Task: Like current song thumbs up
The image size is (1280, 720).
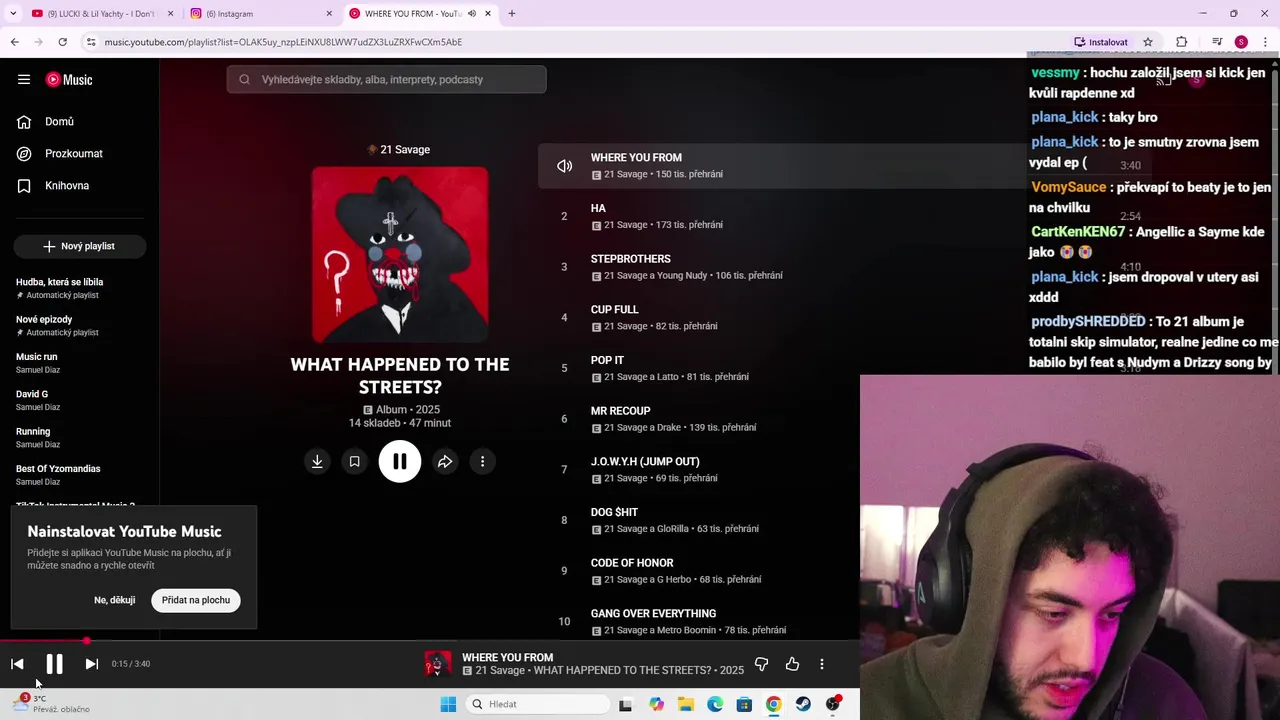Action: point(792,664)
